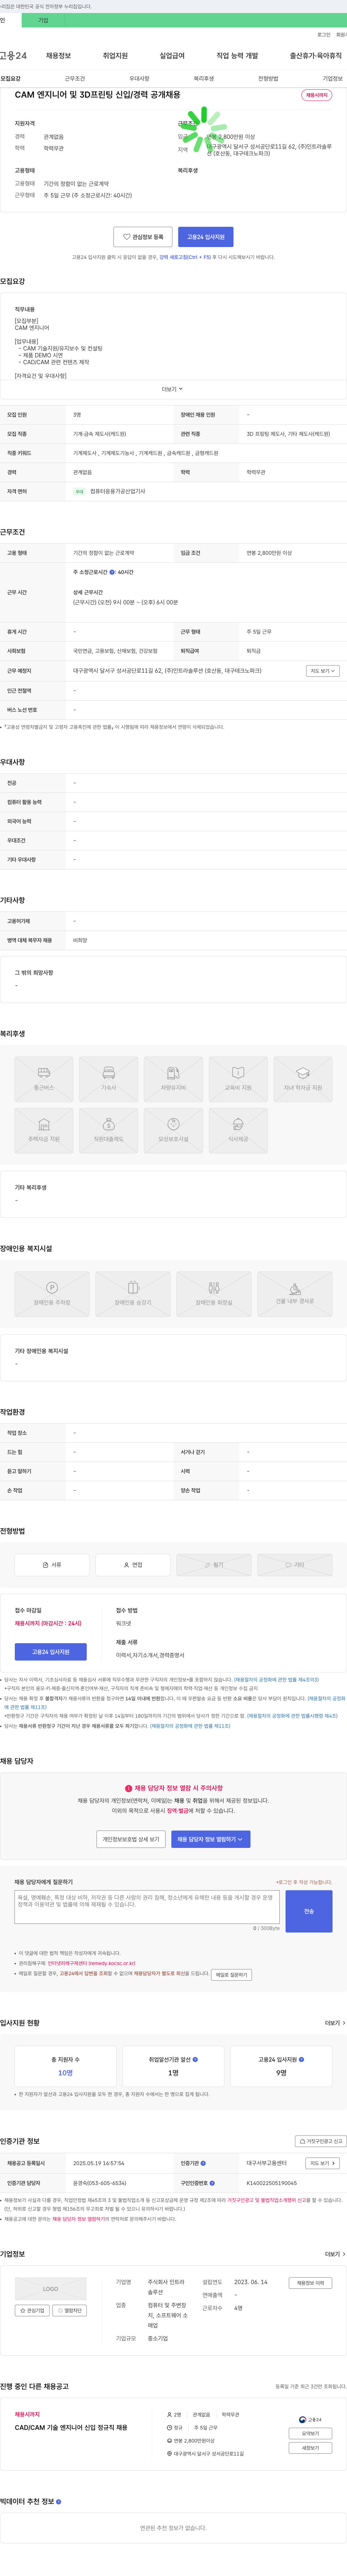
Task: Click the 취업알선기관 알선 info icon
Action: pos(195,2059)
